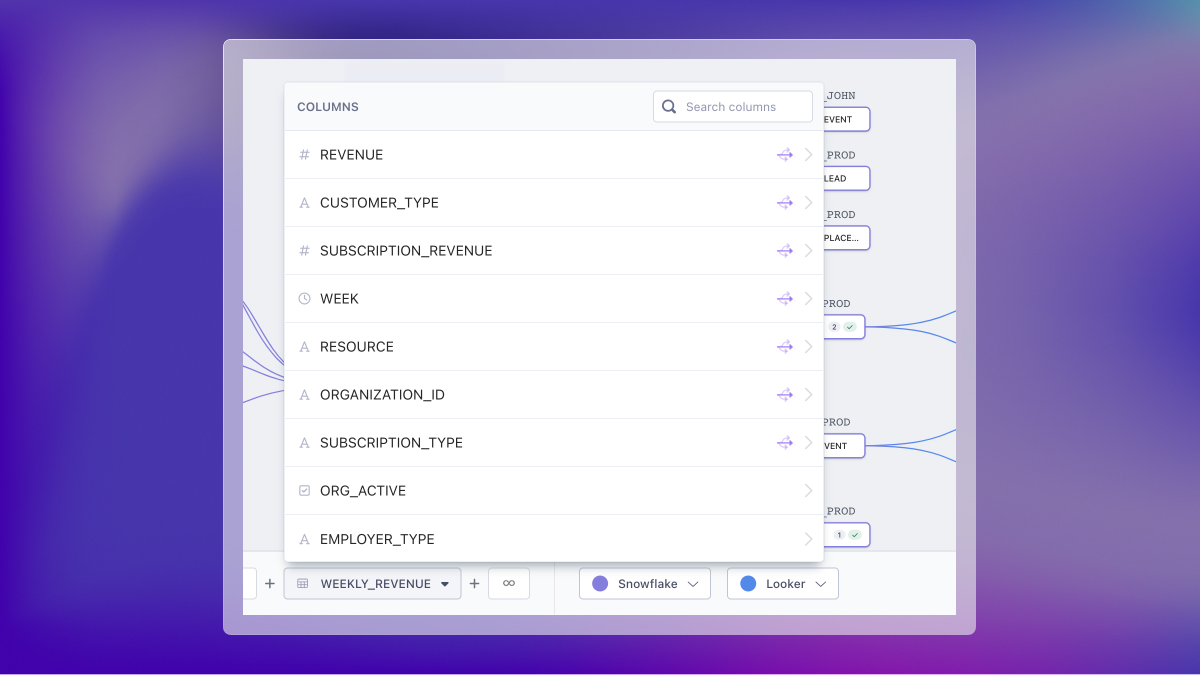
Task: Click the text type icon beside CUSTOMER_TYPE
Action: click(304, 202)
